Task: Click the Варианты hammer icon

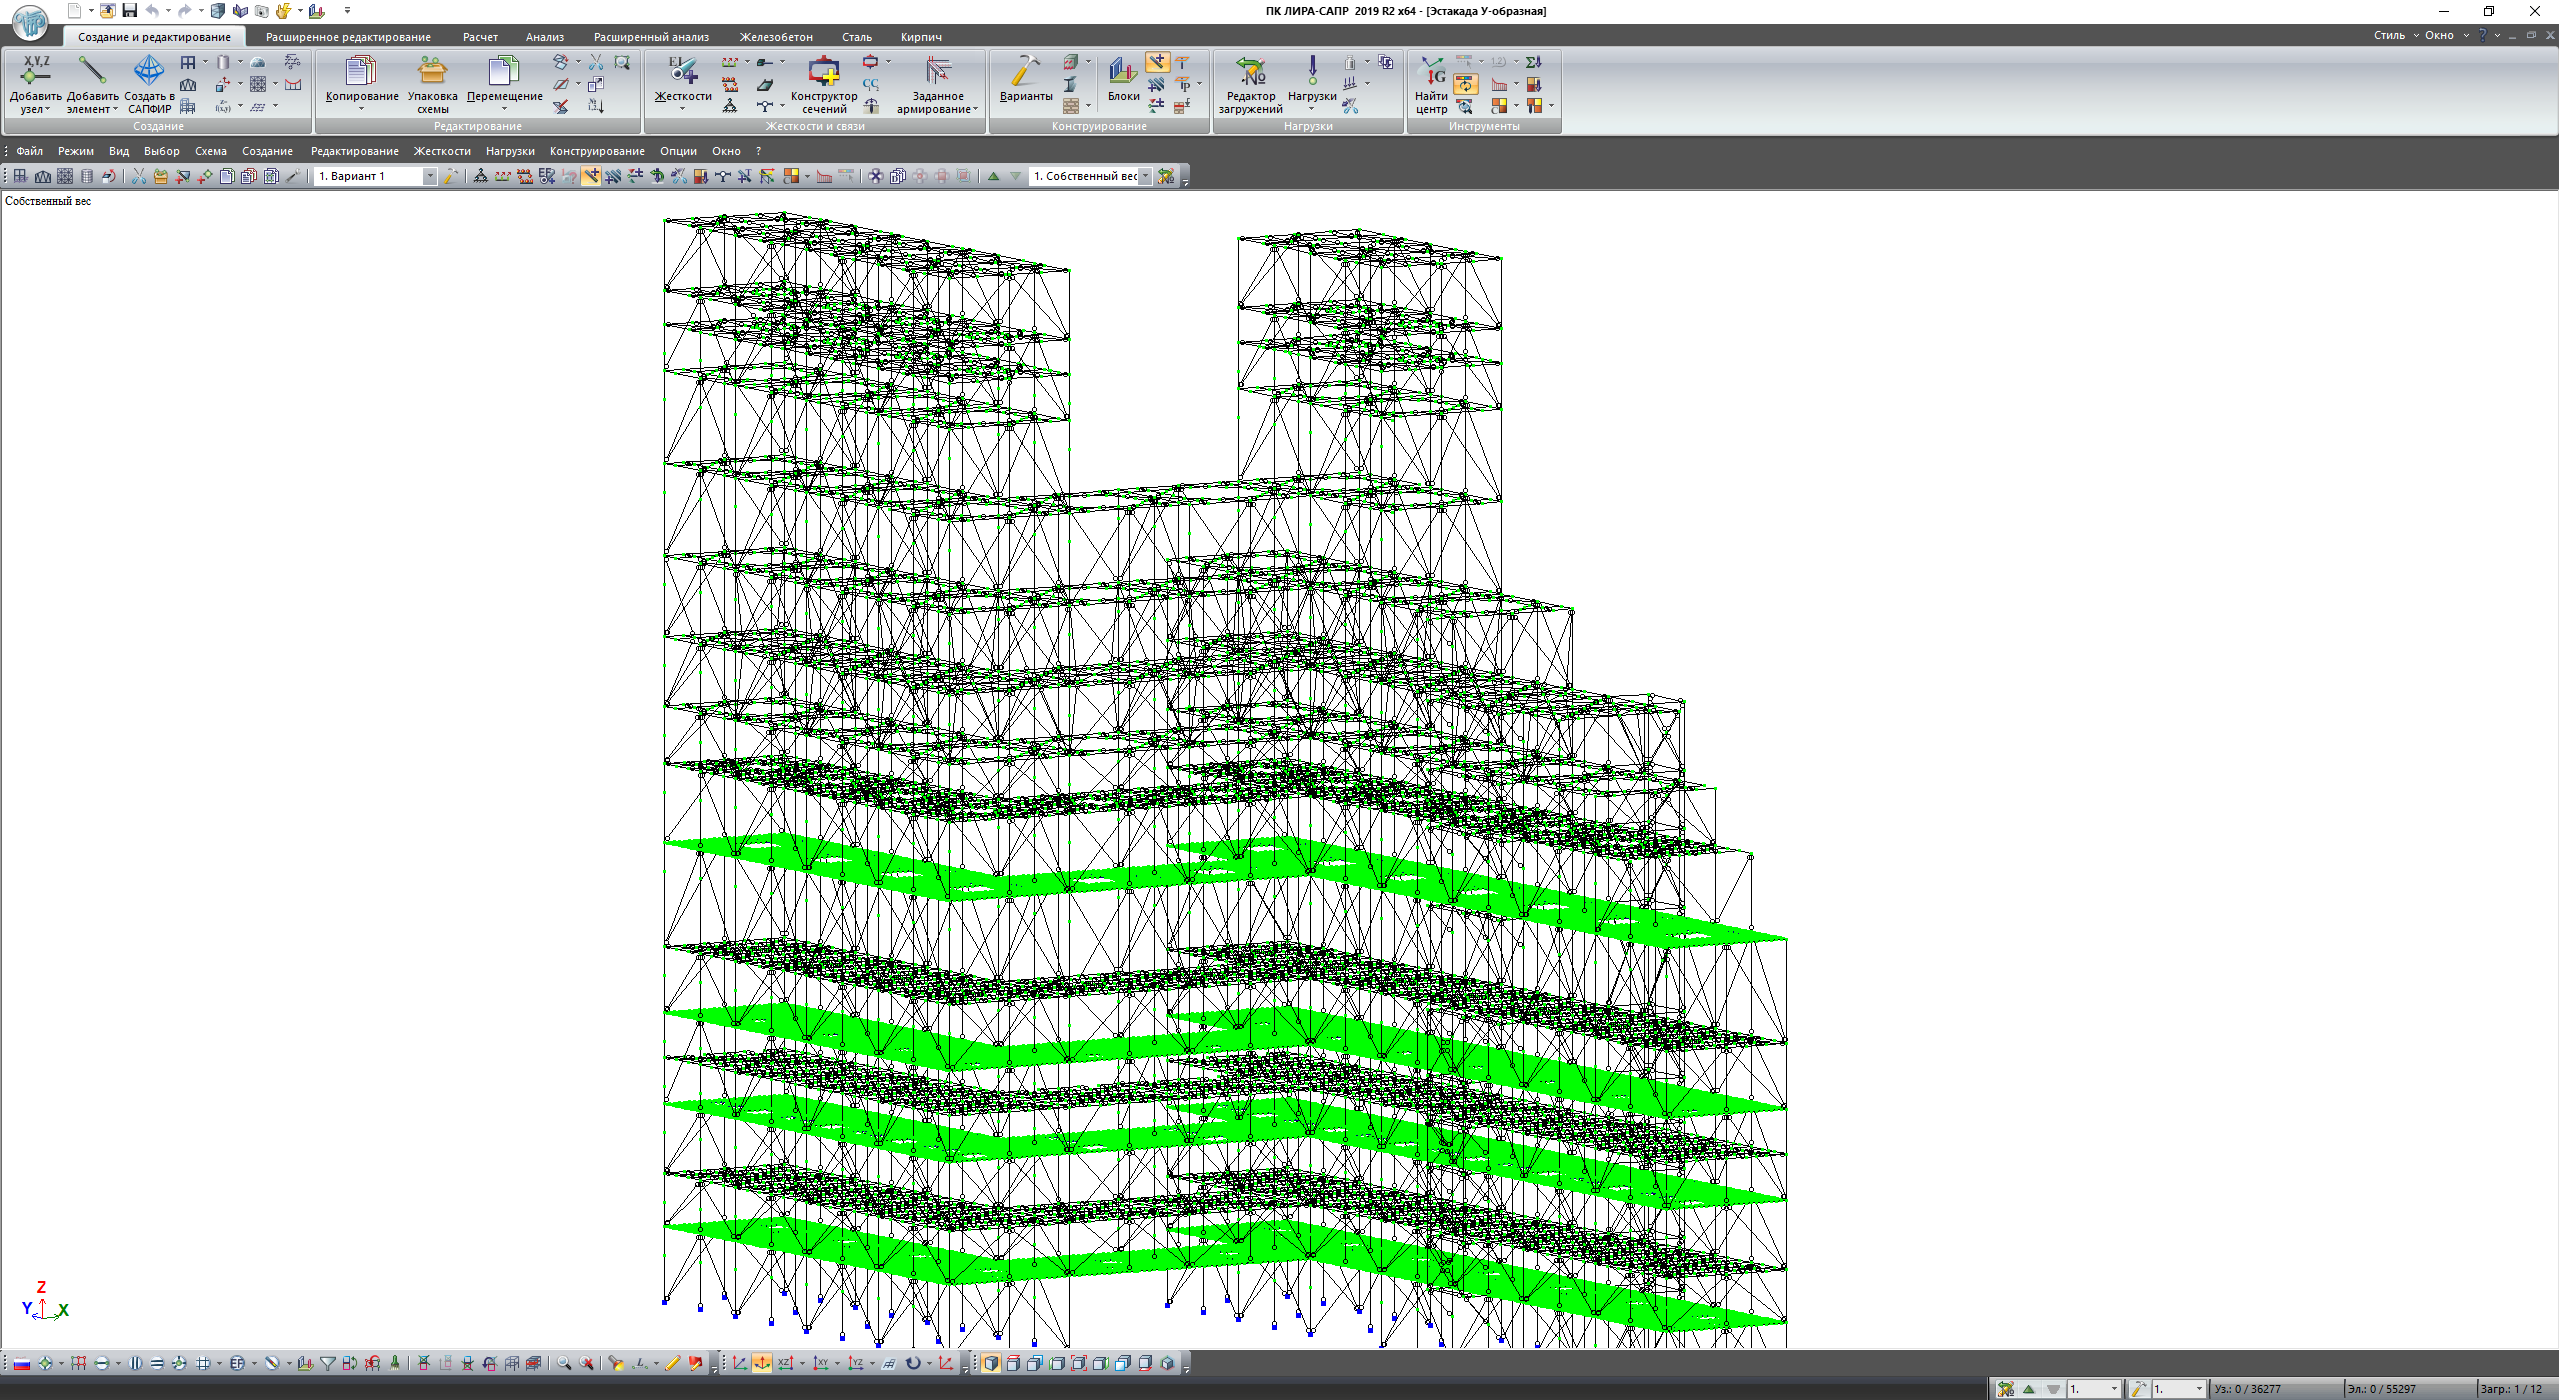Action: pos(1025,71)
